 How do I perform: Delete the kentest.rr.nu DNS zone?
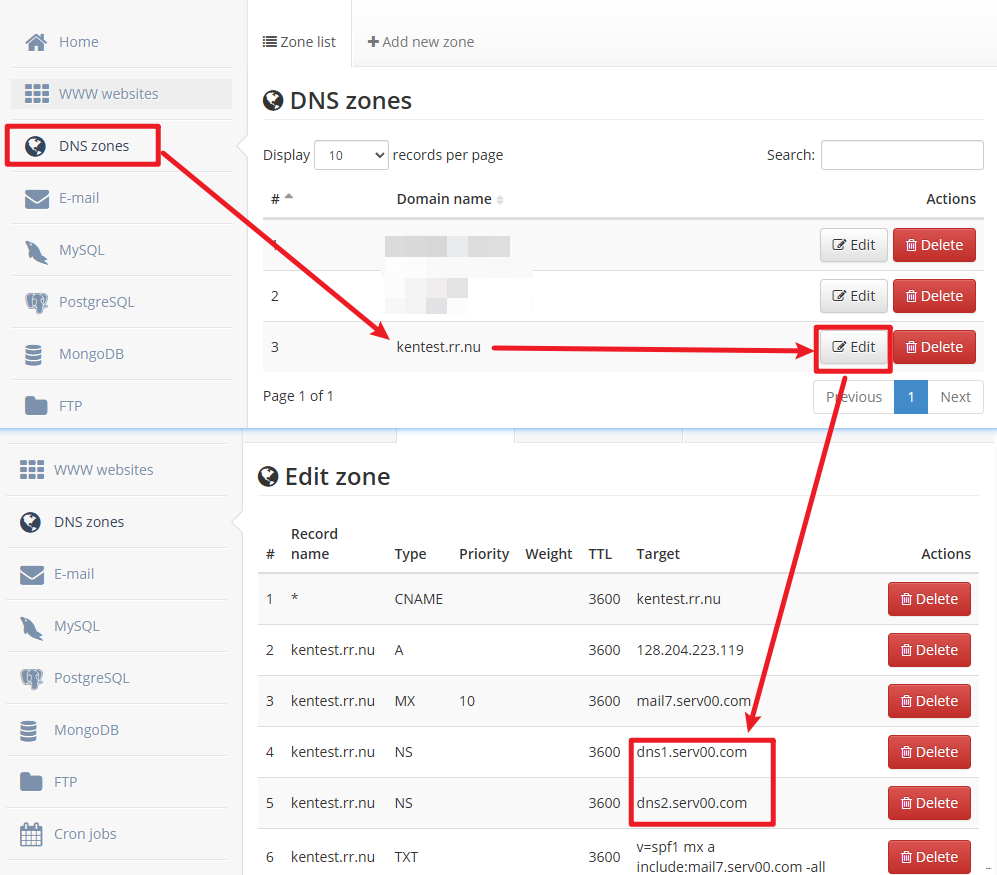[933, 347]
